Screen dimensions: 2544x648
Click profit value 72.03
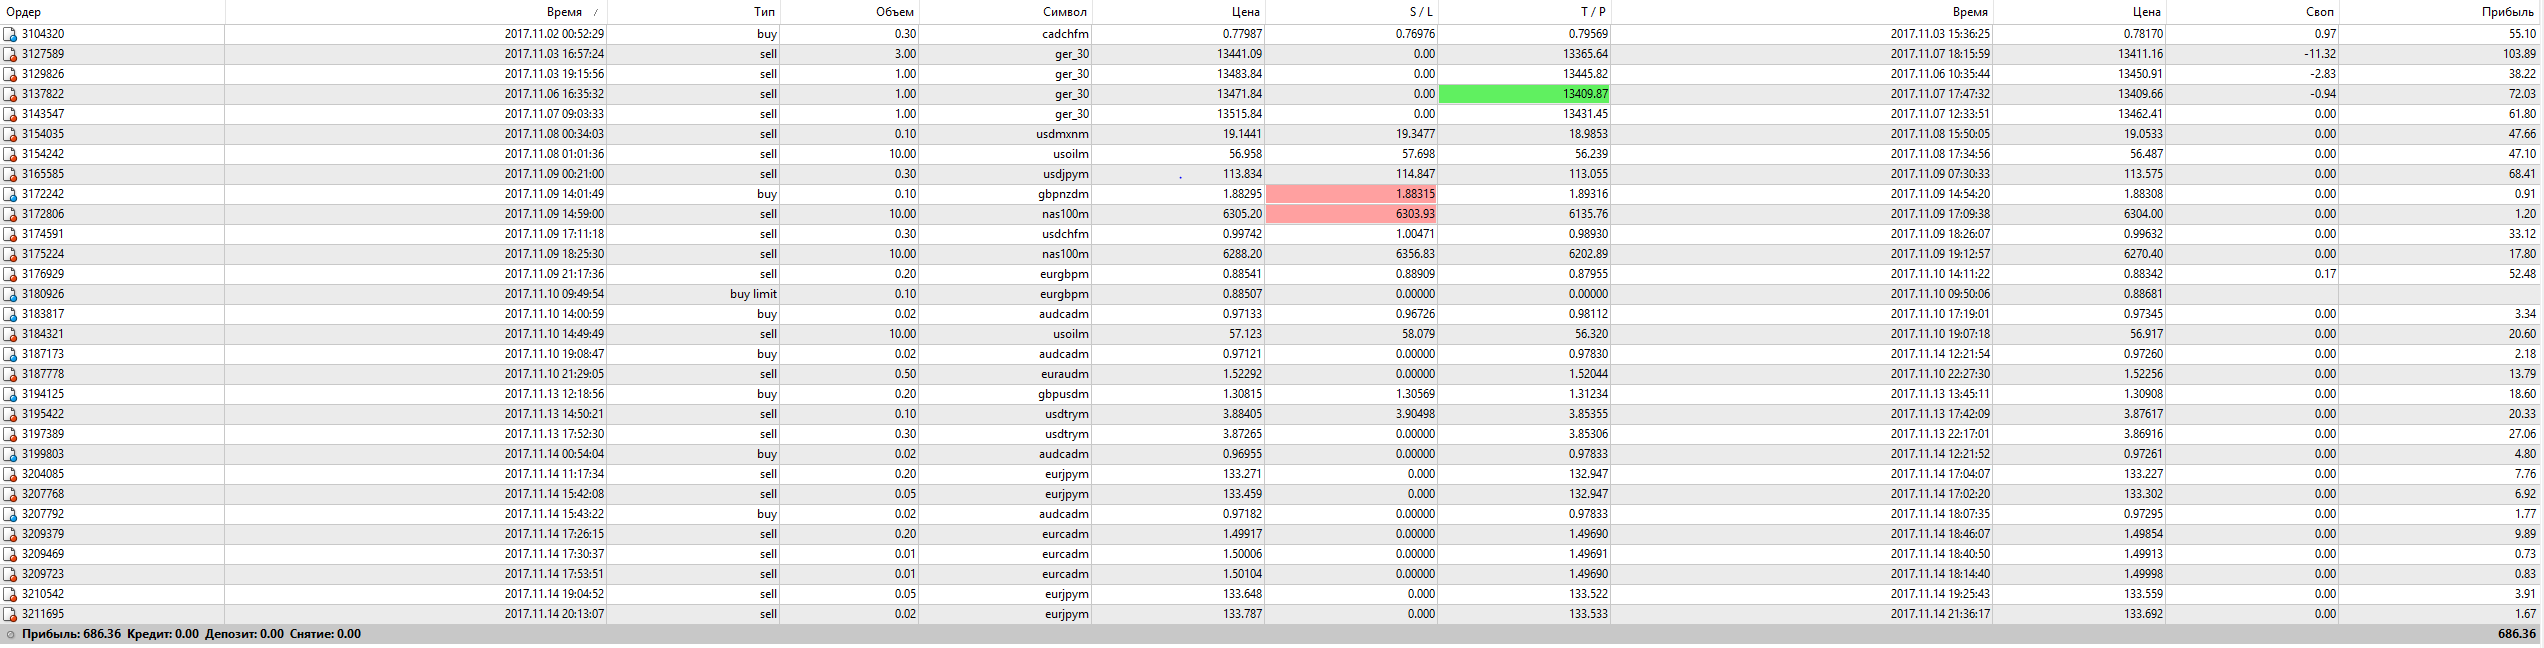coord(2522,94)
